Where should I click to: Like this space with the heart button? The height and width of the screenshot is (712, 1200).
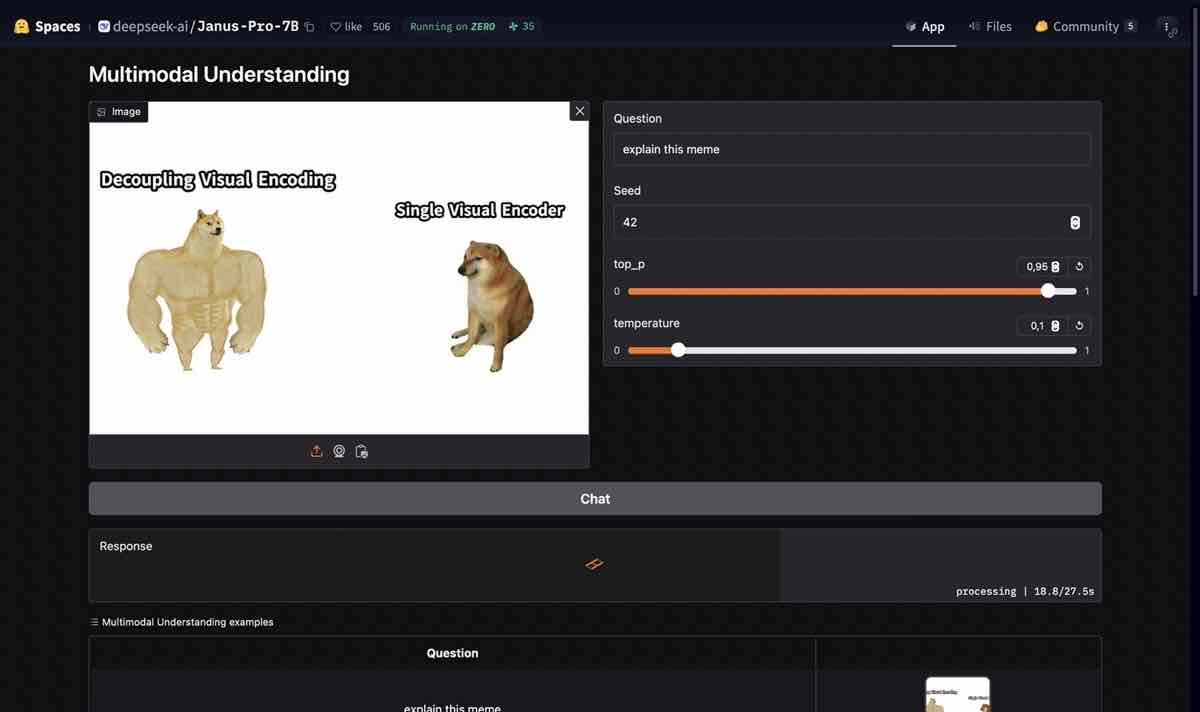(346, 27)
